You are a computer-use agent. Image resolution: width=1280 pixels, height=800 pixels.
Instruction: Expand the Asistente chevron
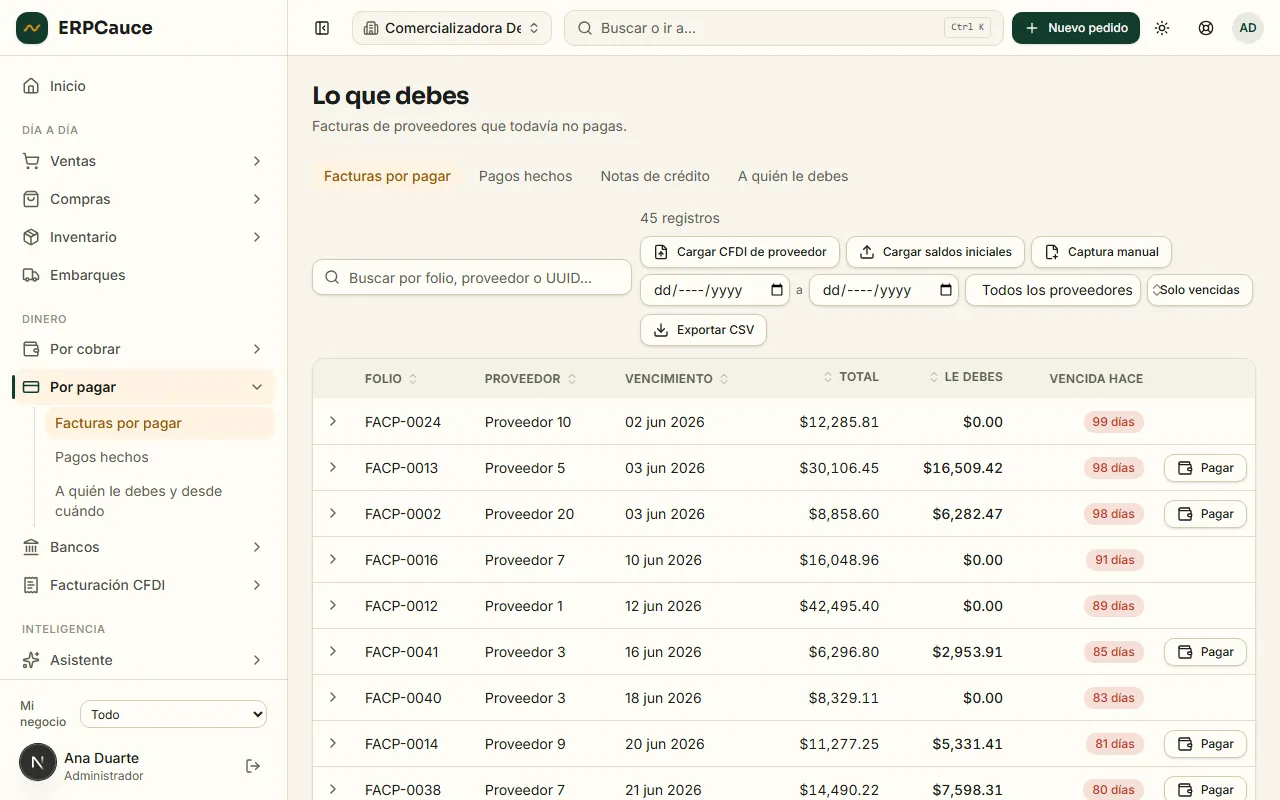pos(257,660)
